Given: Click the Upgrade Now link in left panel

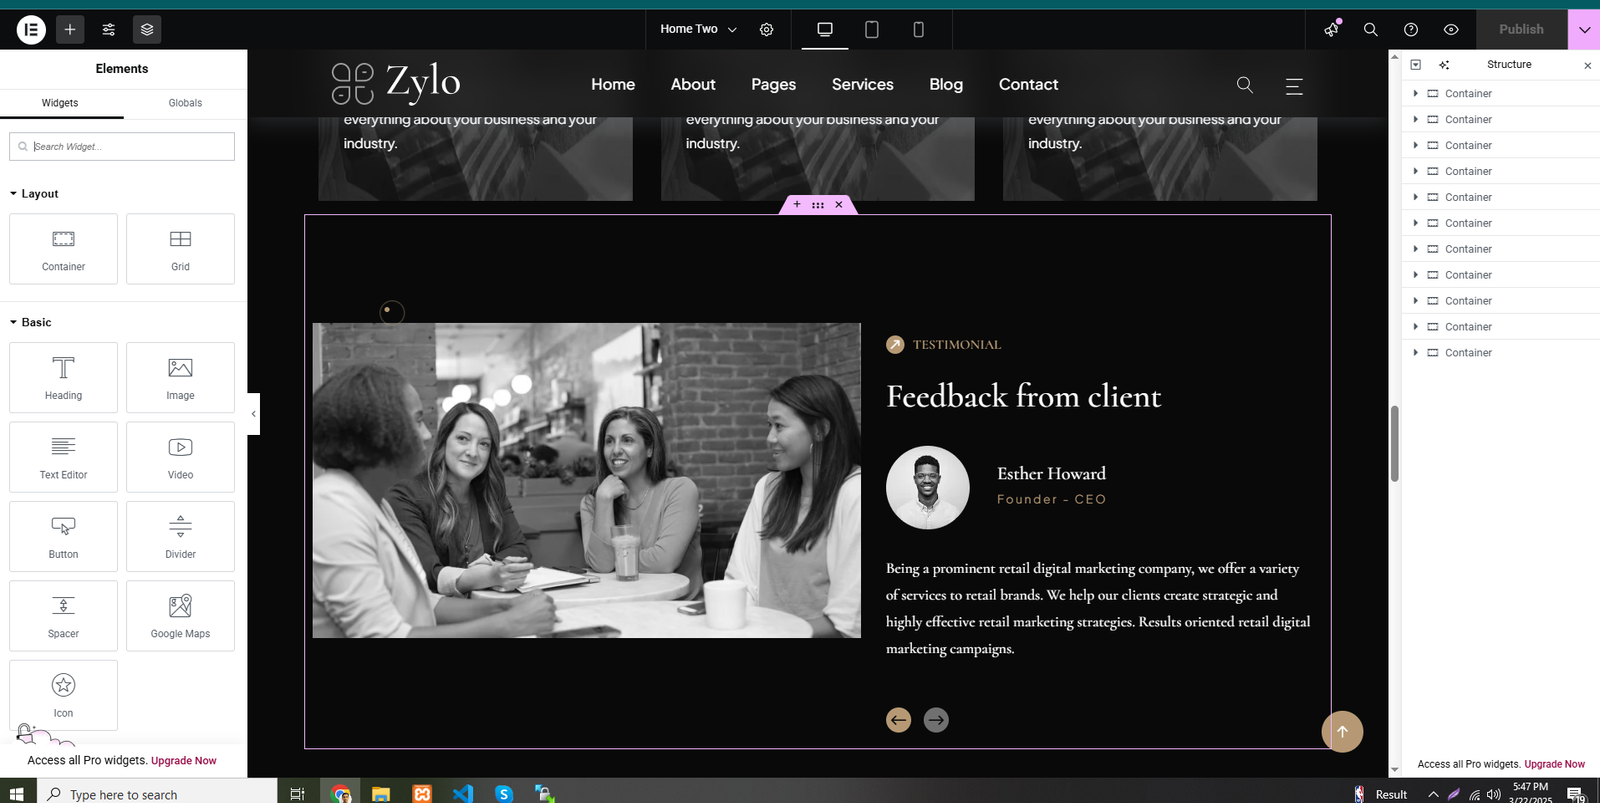Looking at the screenshot, I should 183,761.
